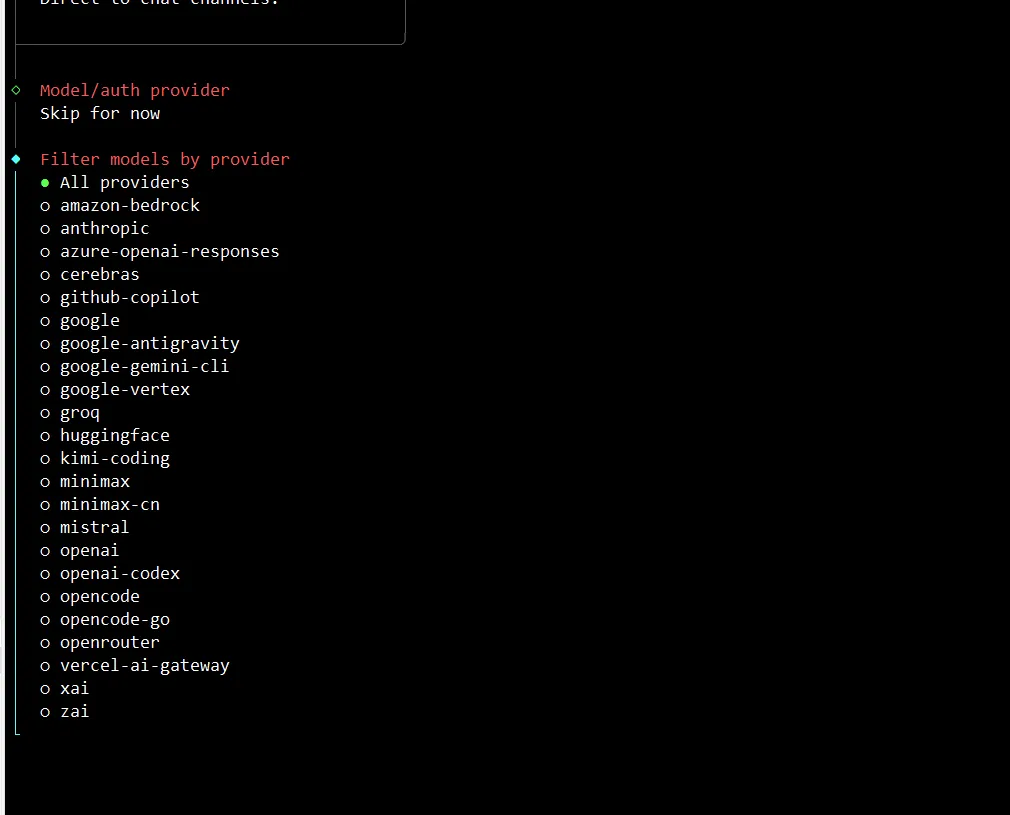Select the xai provider option

[x=64, y=689]
